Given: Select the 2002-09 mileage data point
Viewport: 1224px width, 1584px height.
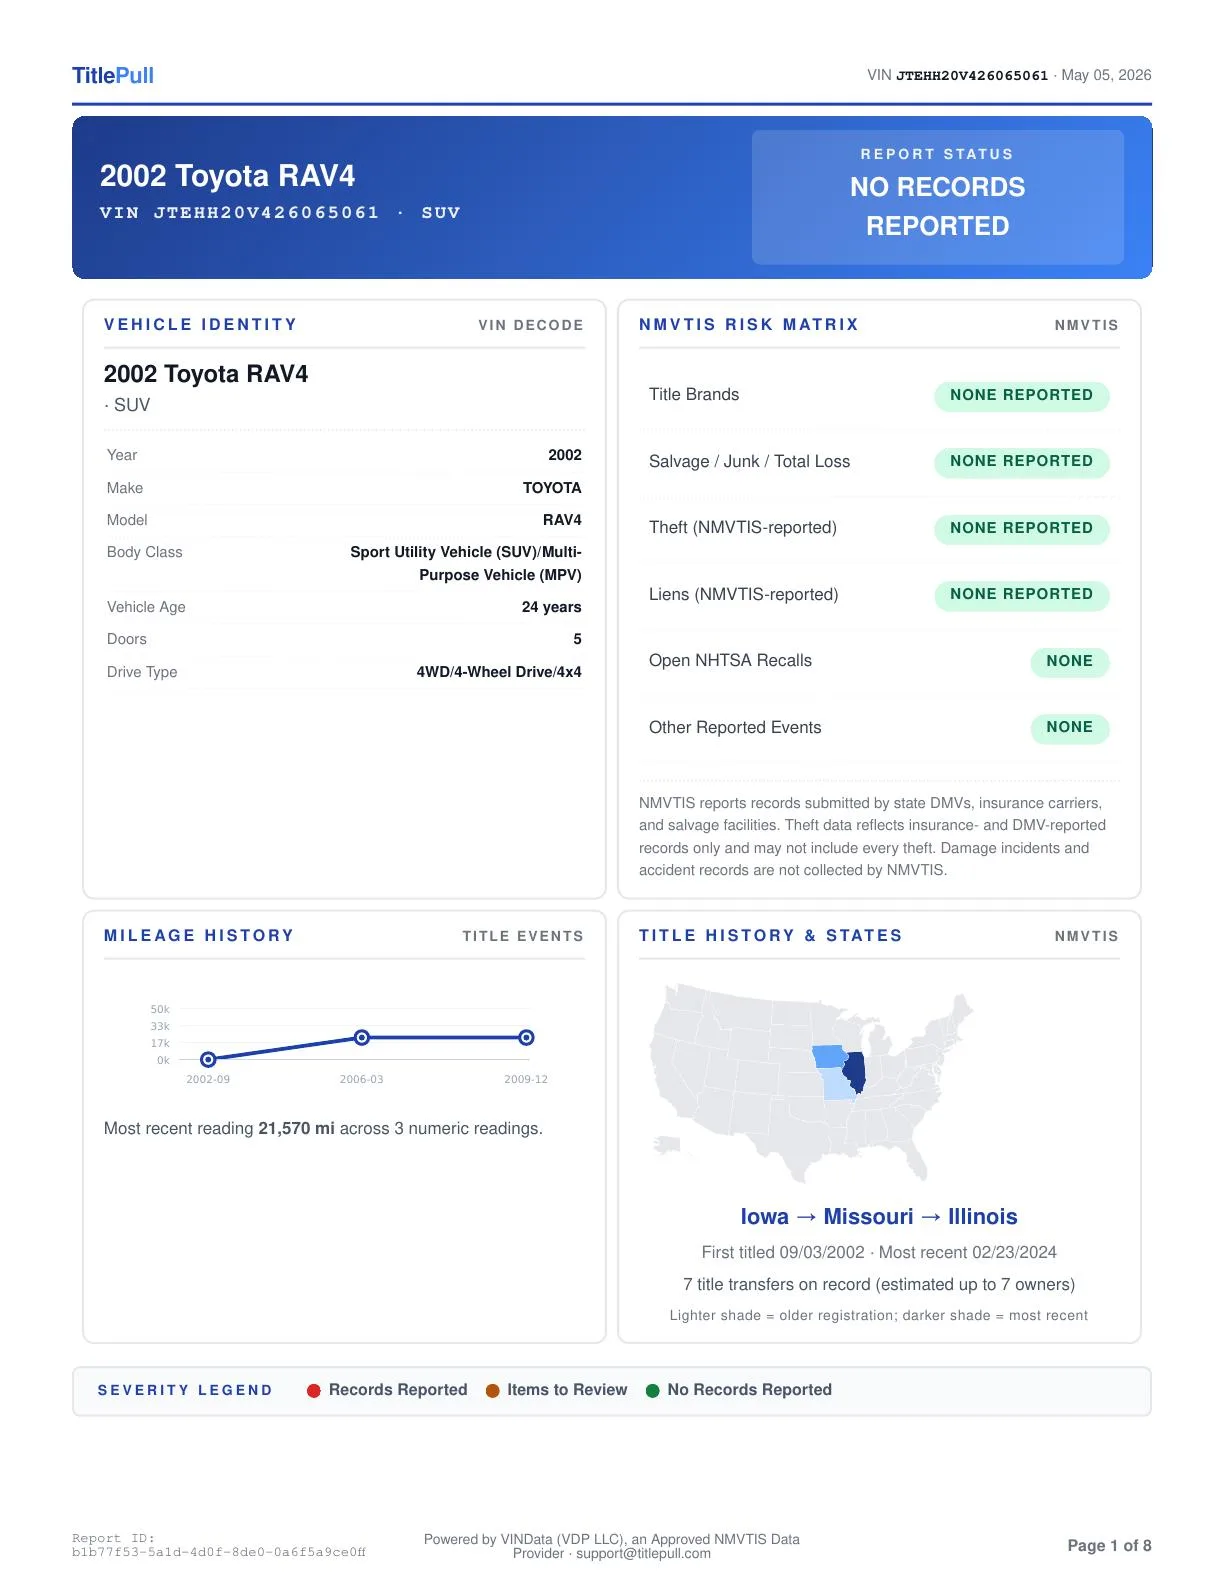Looking at the screenshot, I should 208,1059.
